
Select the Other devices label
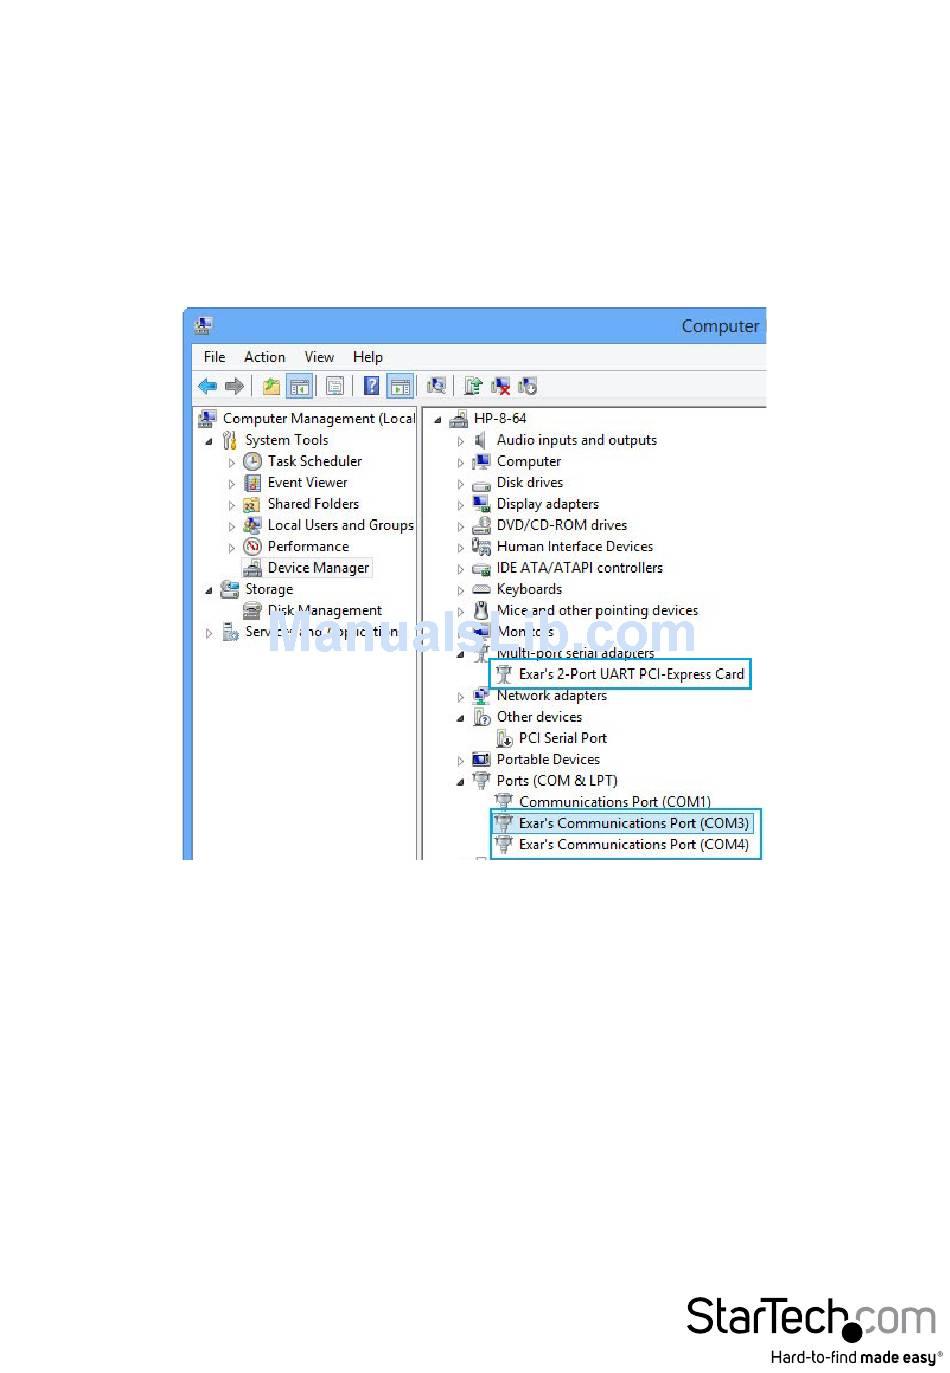coord(539,717)
